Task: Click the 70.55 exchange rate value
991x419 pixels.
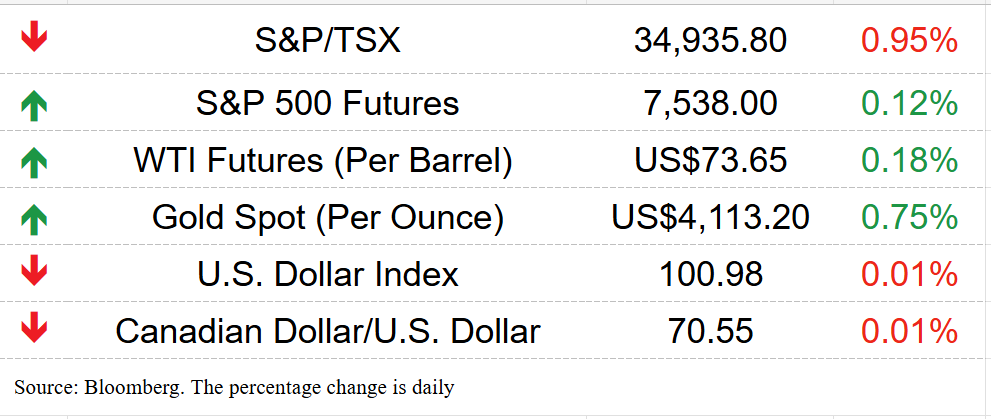Action: click(x=710, y=331)
